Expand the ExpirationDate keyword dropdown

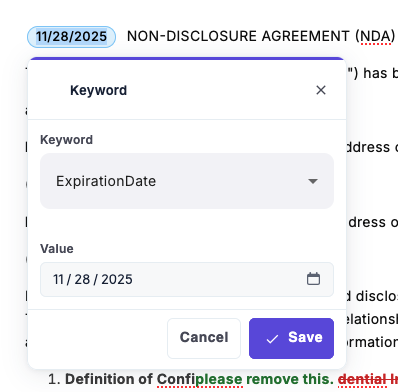tap(187, 181)
